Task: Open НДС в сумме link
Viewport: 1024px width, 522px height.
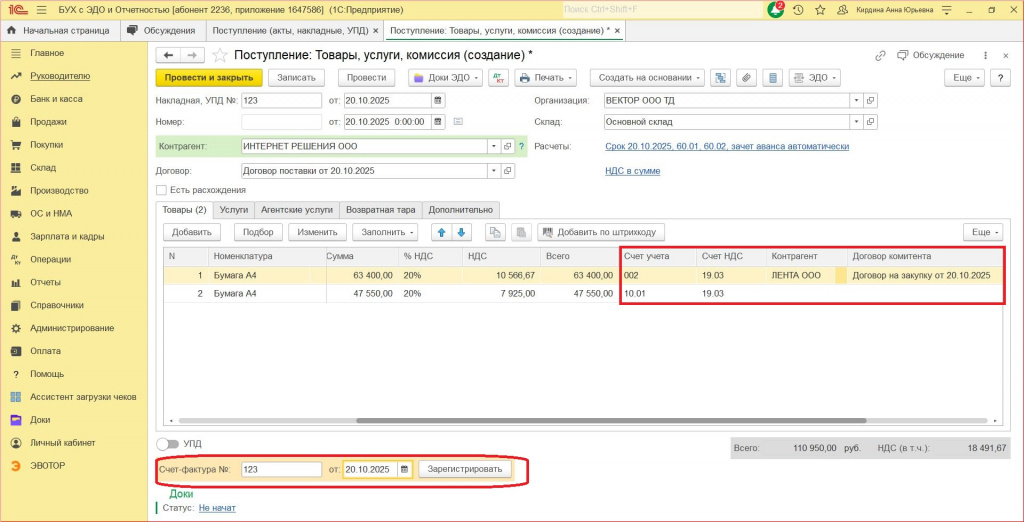Action: click(633, 171)
